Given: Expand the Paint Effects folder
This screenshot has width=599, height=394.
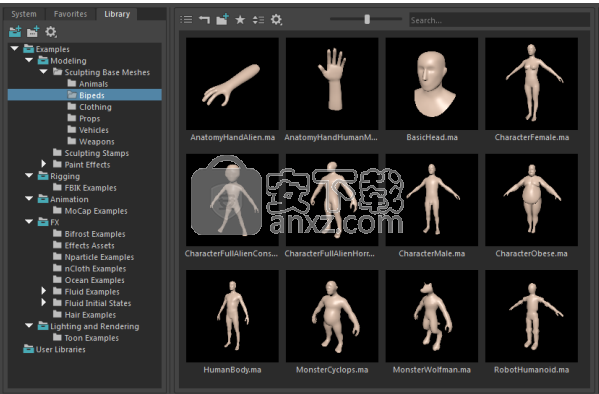Looking at the screenshot, I should coord(44,164).
